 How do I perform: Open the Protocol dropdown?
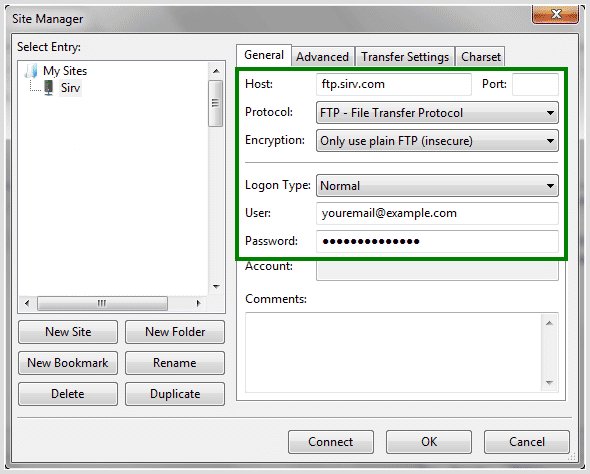pyautogui.click(x=437, y=112)
